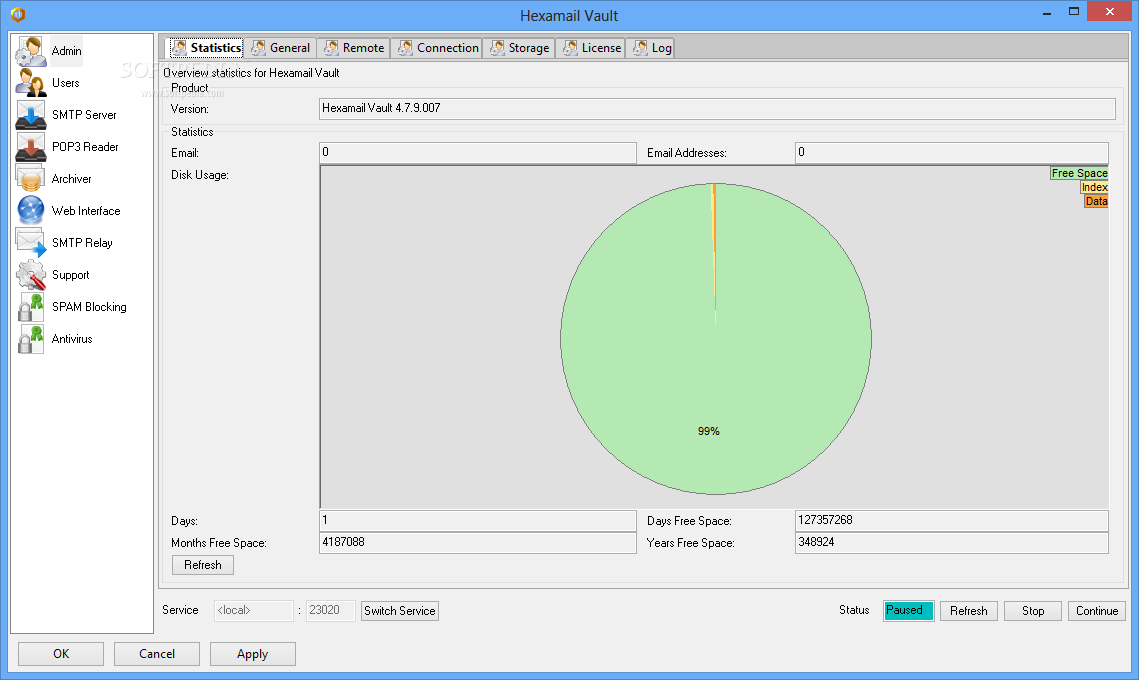Open the Admin section icon

pos(31,51)
